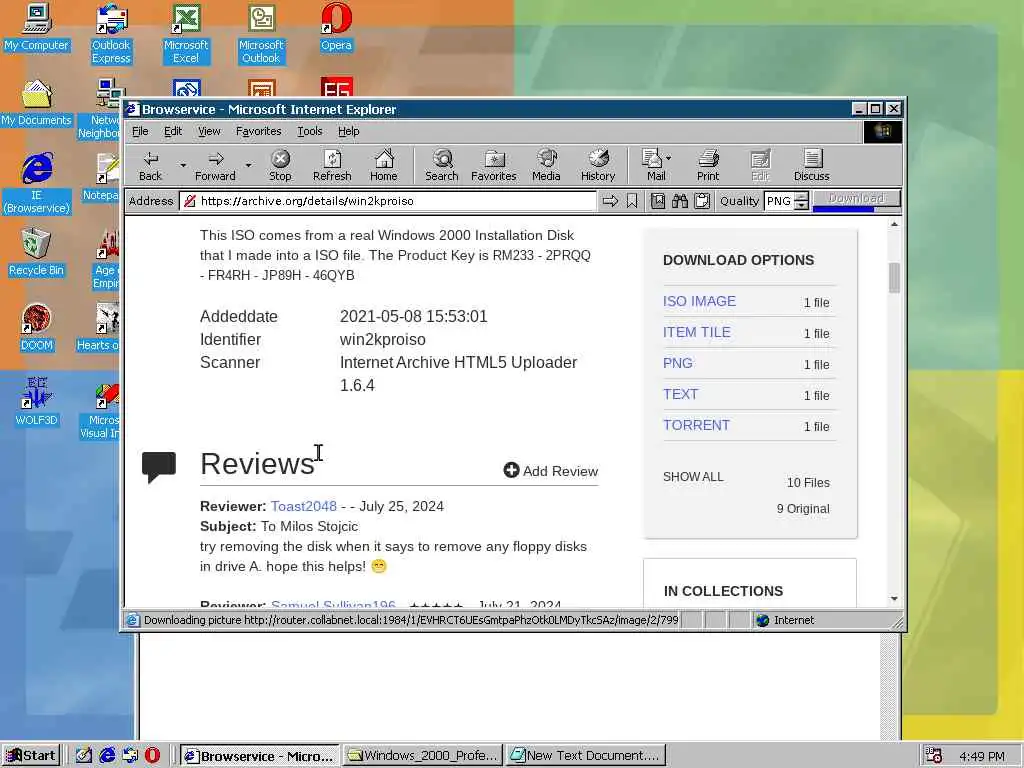
Task: Select the Outlook Express desktop icon
Action: (x=111, y=34)
